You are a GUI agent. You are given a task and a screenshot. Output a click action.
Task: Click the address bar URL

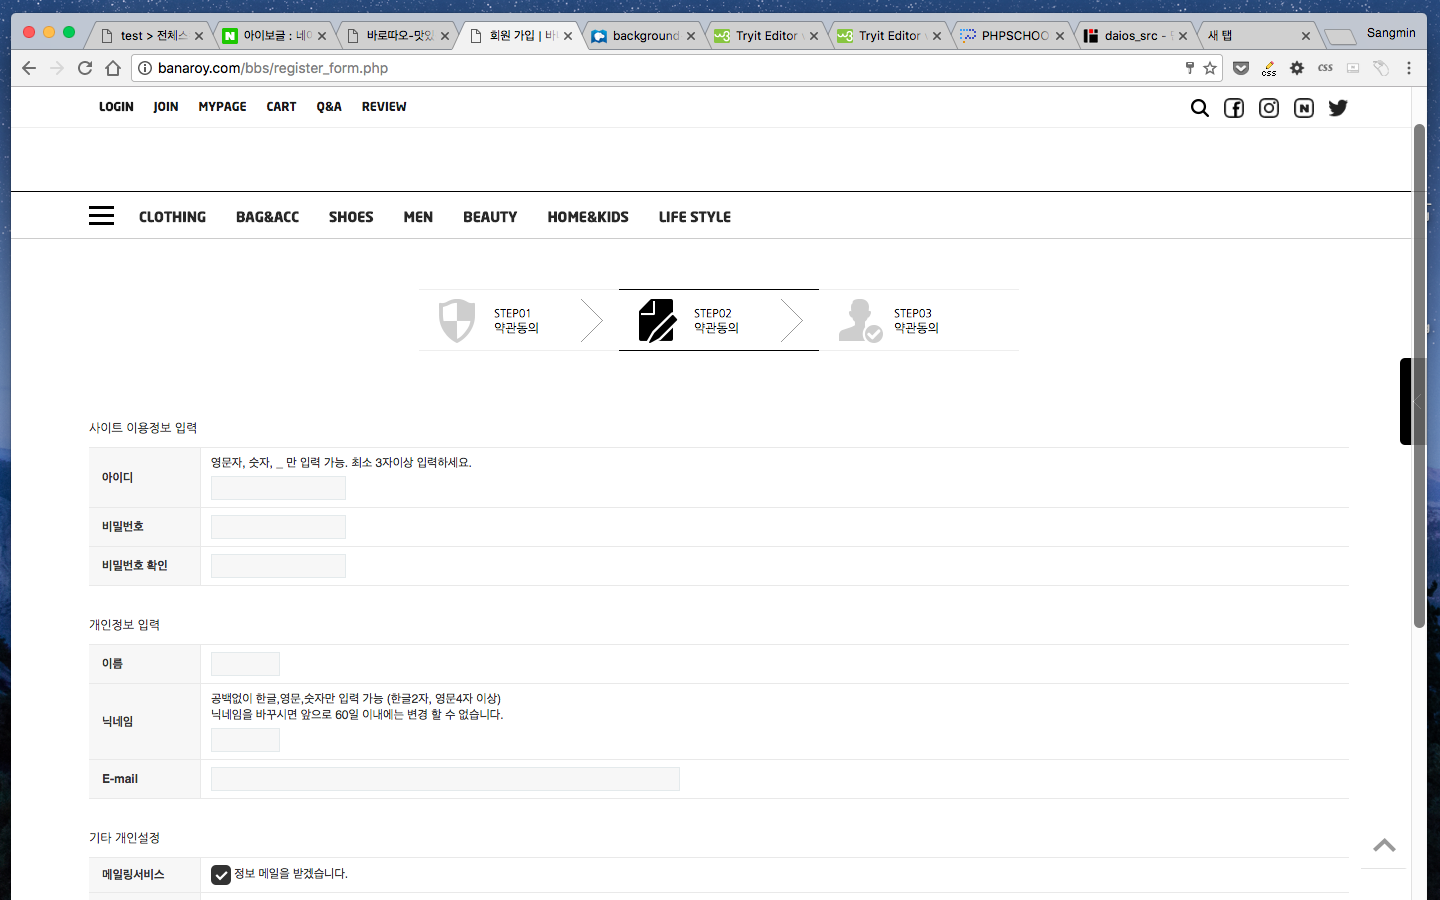(273, 68)
